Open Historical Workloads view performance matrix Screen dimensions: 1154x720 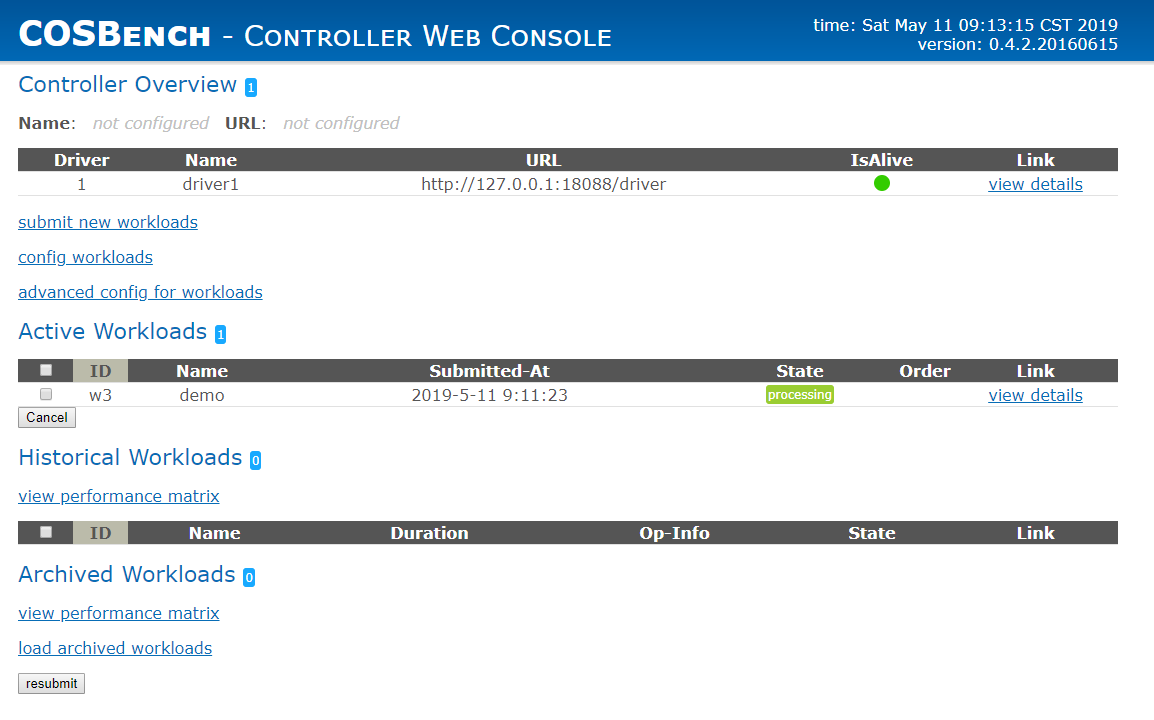click(x=119, y=496)
